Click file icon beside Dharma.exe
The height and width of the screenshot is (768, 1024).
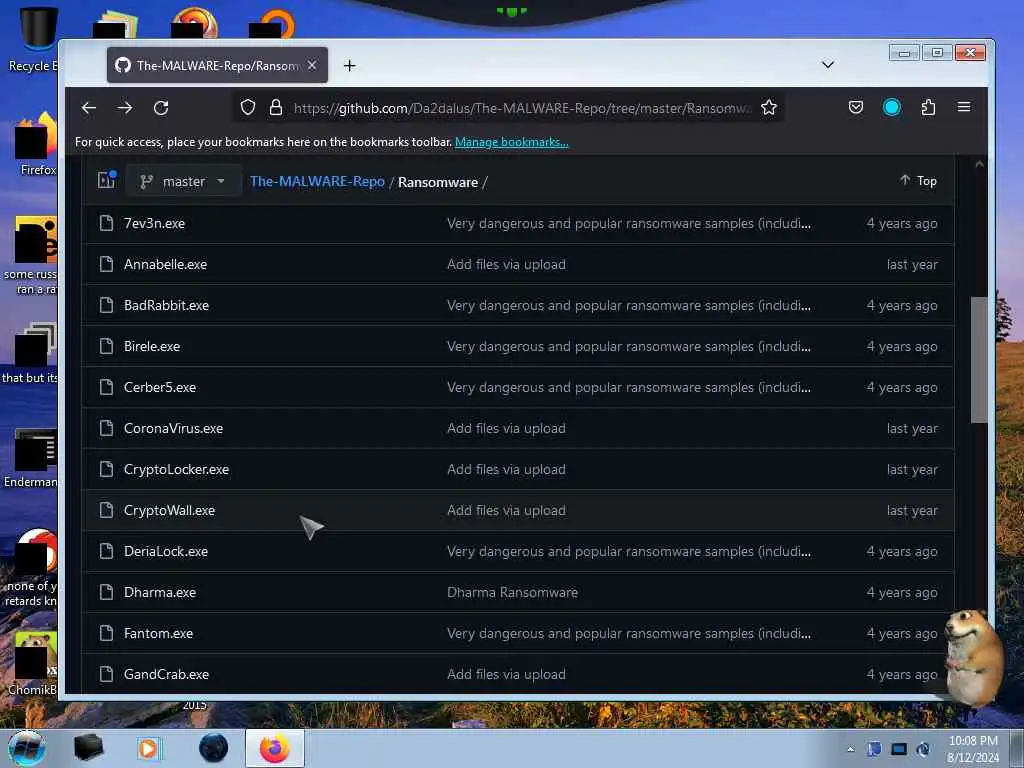pyautogui.click(x=106, y=592)
